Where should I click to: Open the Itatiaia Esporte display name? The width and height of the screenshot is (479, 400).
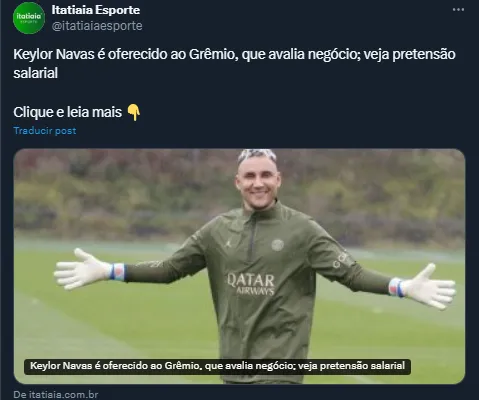click(96, 10)
